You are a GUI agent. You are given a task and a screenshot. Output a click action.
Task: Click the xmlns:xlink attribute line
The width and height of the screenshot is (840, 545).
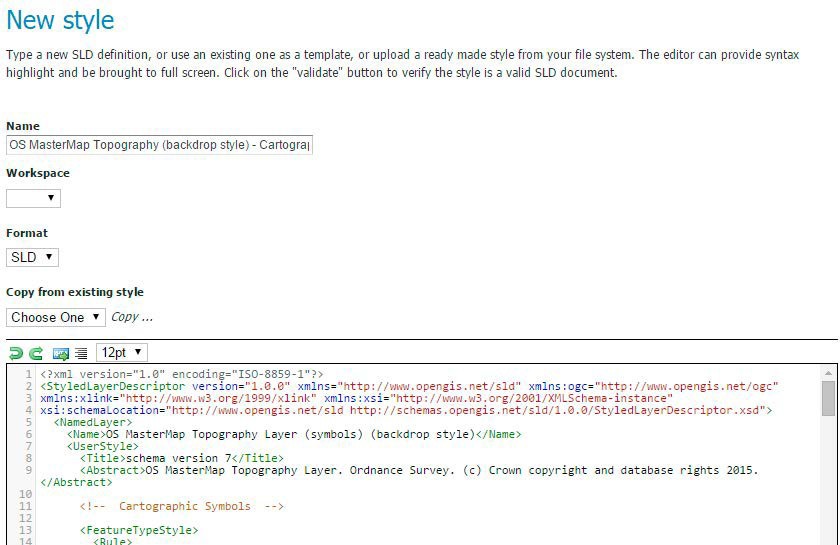point(356,398)
